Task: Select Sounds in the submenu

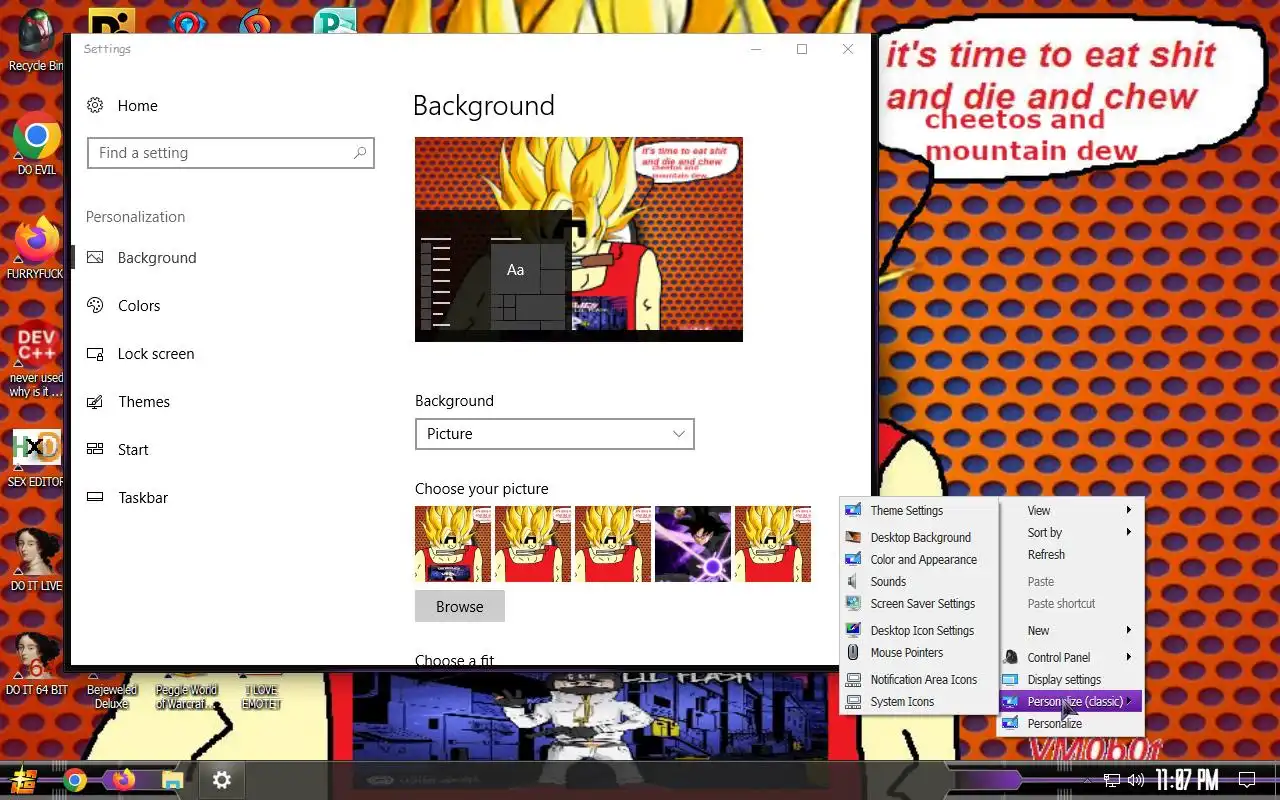Action: pyautogui.click(x=919, y=582)
